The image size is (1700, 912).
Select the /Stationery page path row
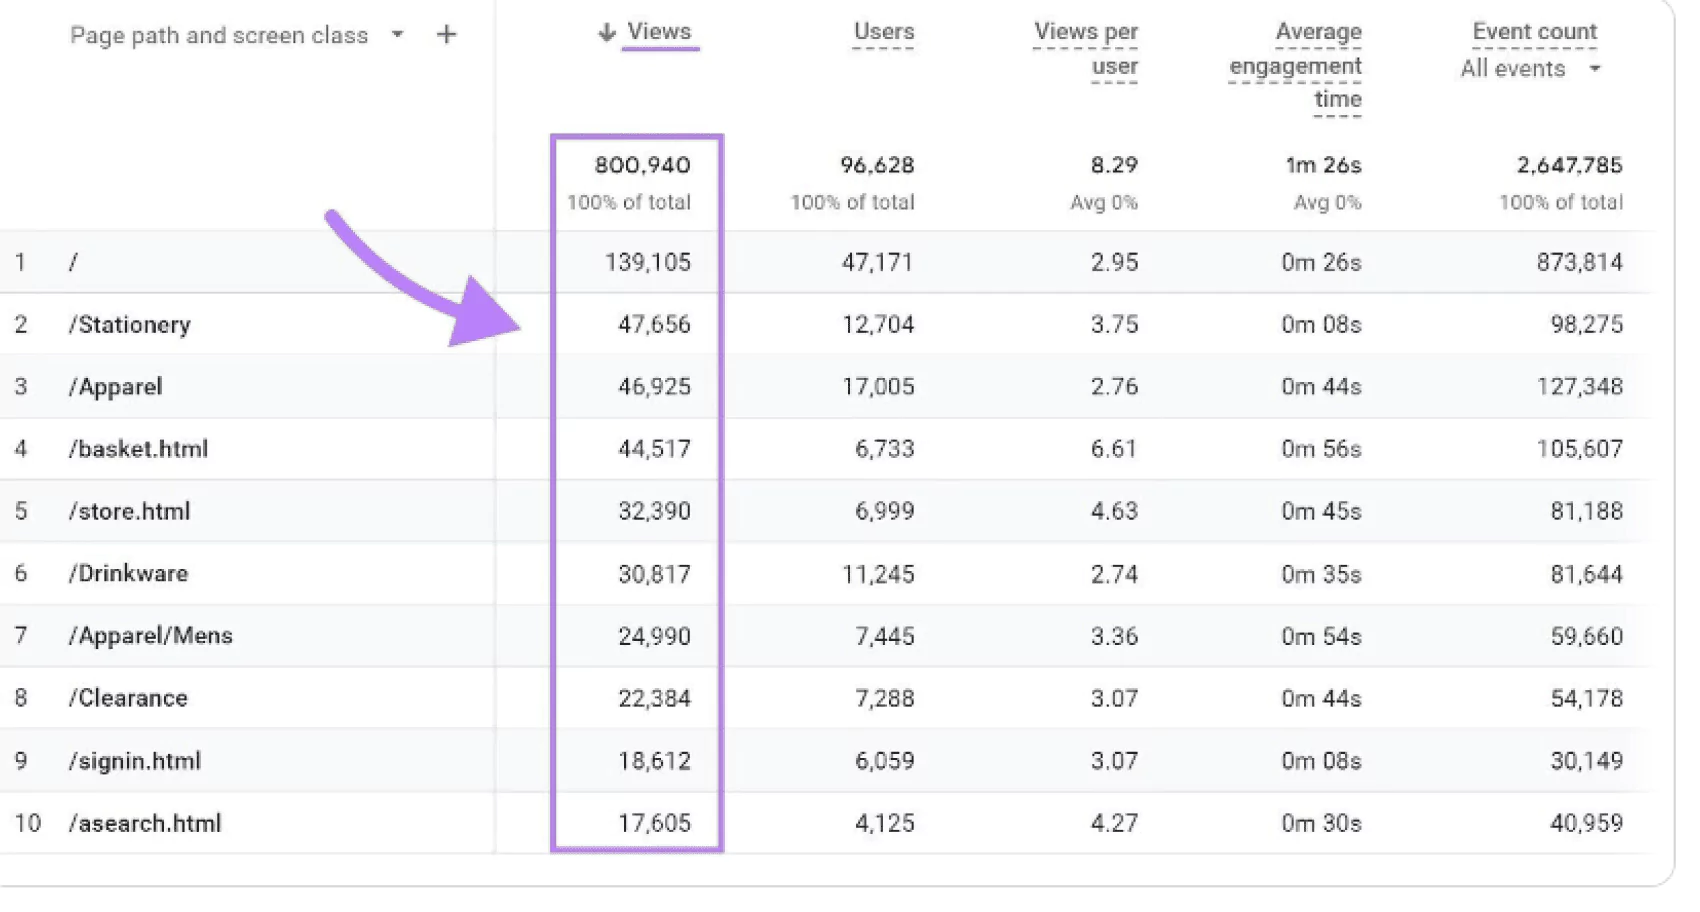[x=130, y=324]
